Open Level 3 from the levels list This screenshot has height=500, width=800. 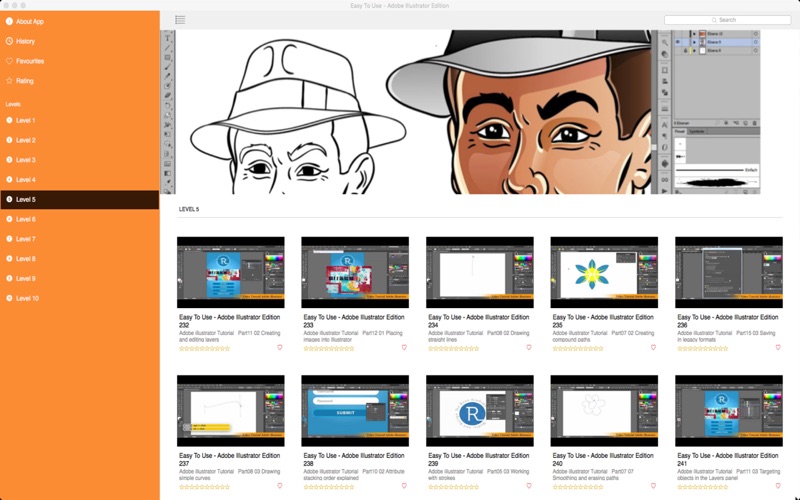pos(25,160)
